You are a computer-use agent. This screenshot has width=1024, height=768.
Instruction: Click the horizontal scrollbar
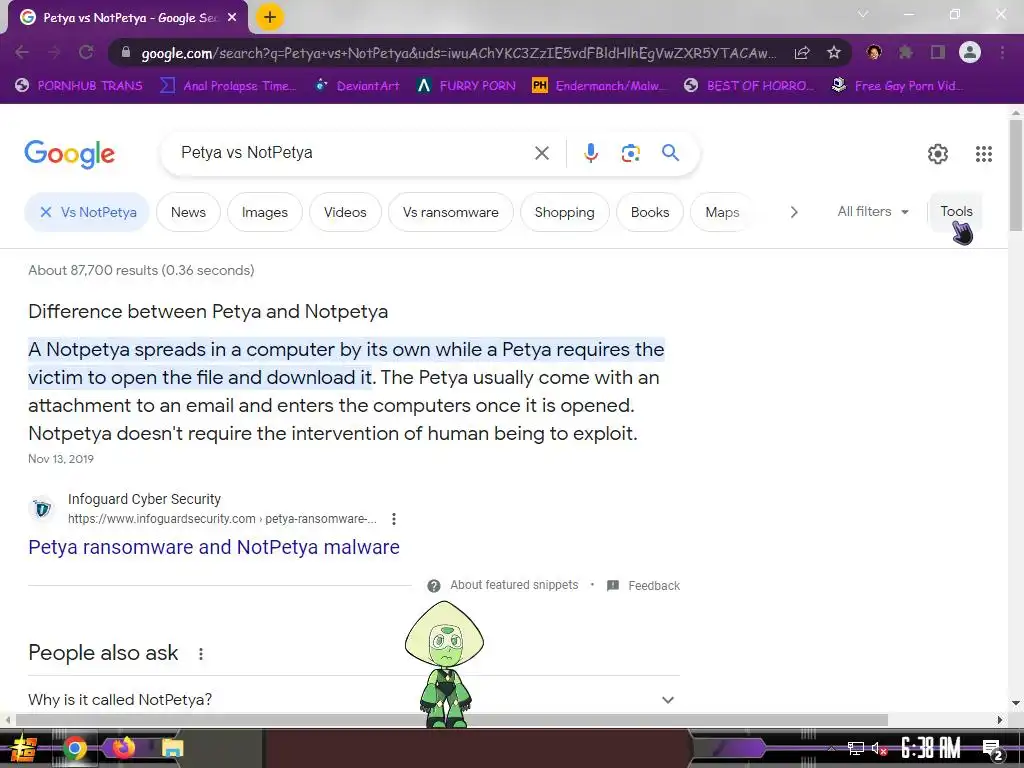click(451, 720)
